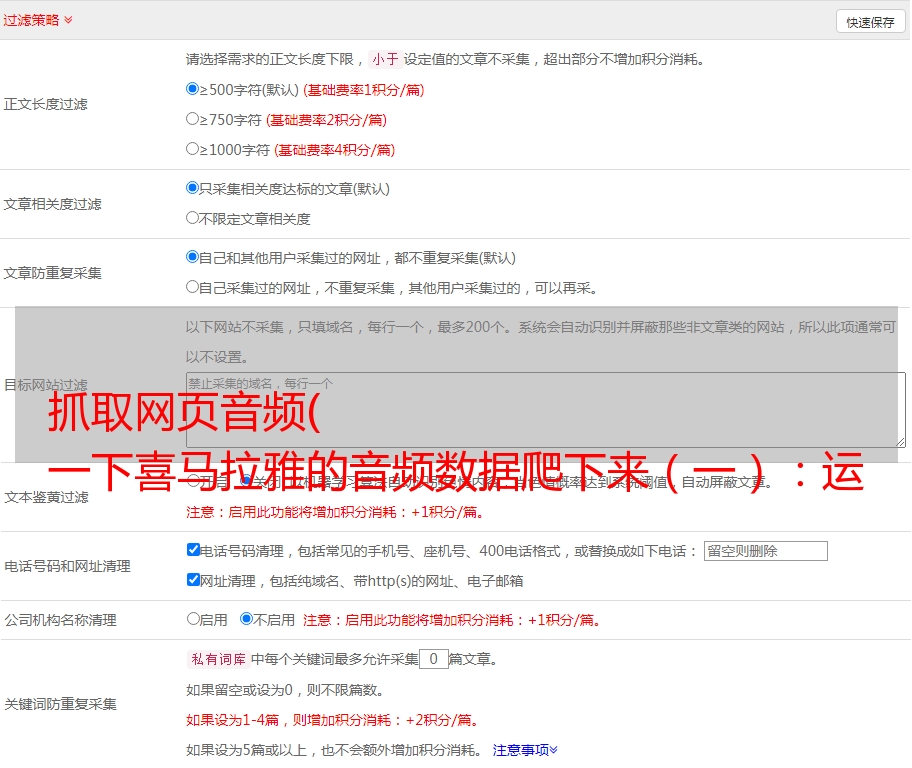Image resolution: width=912 pixels, height=768 pixels.
Task: Choose 只采集相关度达标的文章(默认) option
Action: point(192,188)
